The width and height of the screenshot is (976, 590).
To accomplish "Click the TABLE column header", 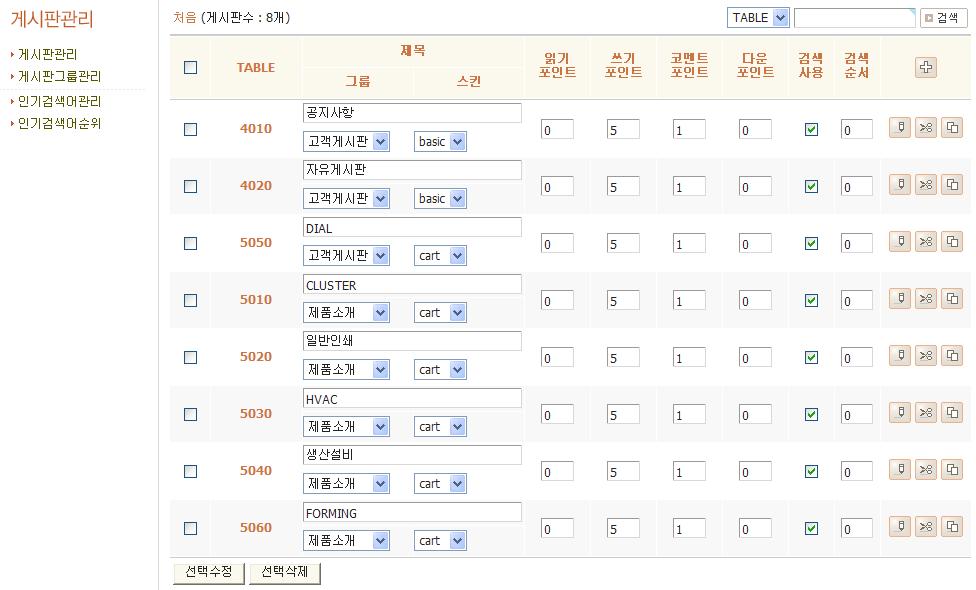I will click(256, 67).
